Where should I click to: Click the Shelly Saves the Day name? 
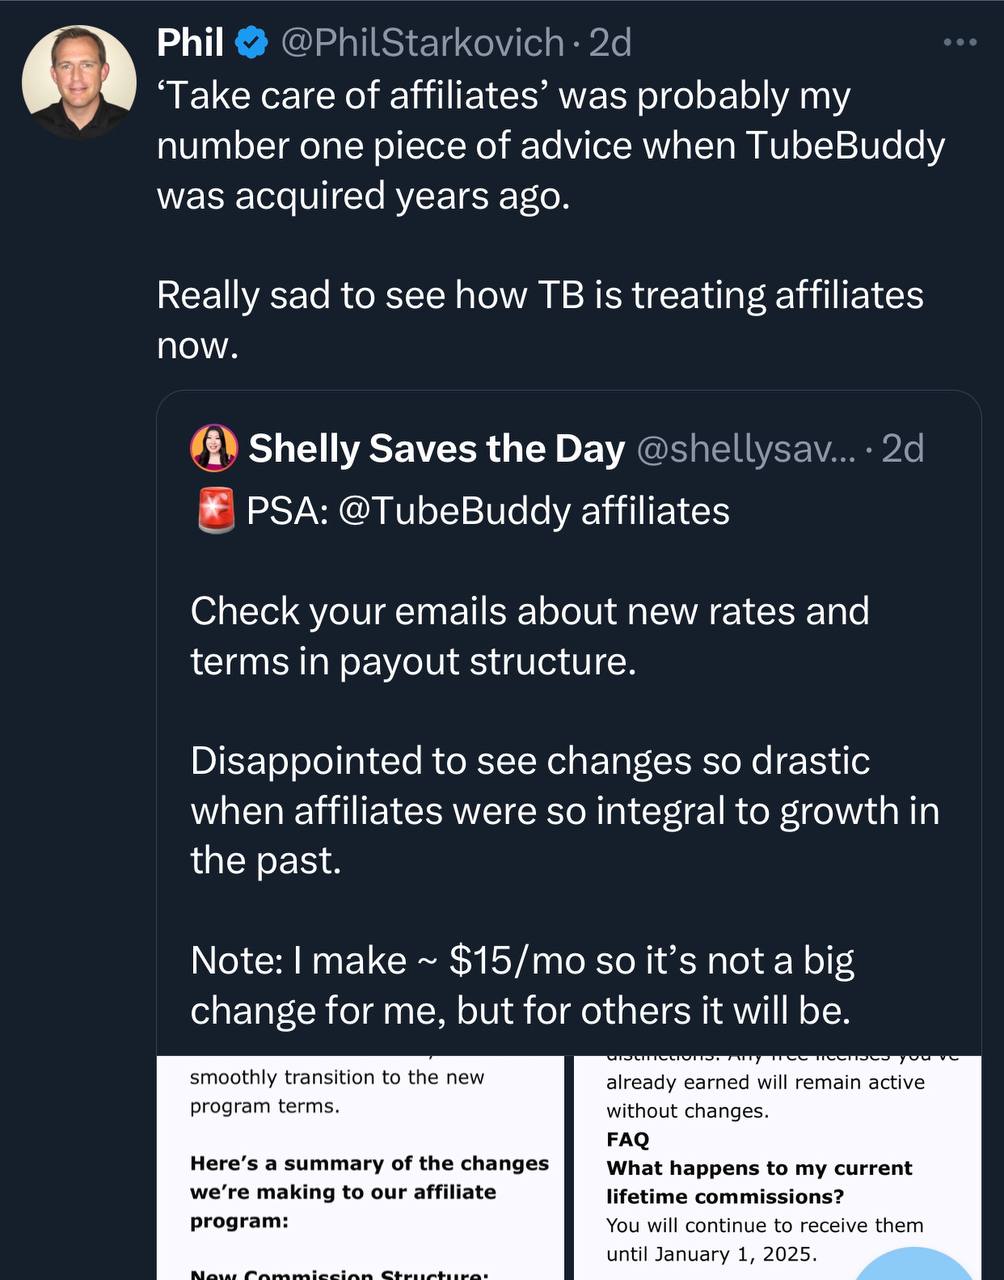pos(436,449)
